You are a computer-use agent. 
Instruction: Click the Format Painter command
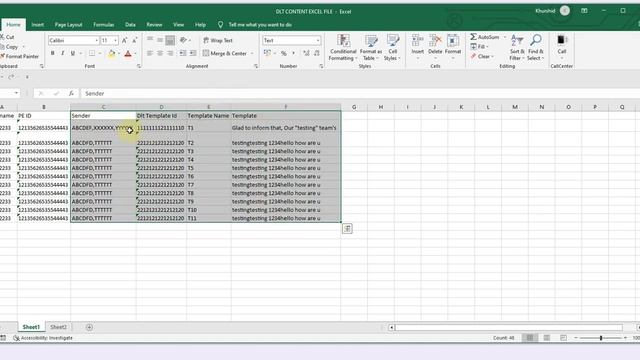pyautogui.click(x=19, y=56)
